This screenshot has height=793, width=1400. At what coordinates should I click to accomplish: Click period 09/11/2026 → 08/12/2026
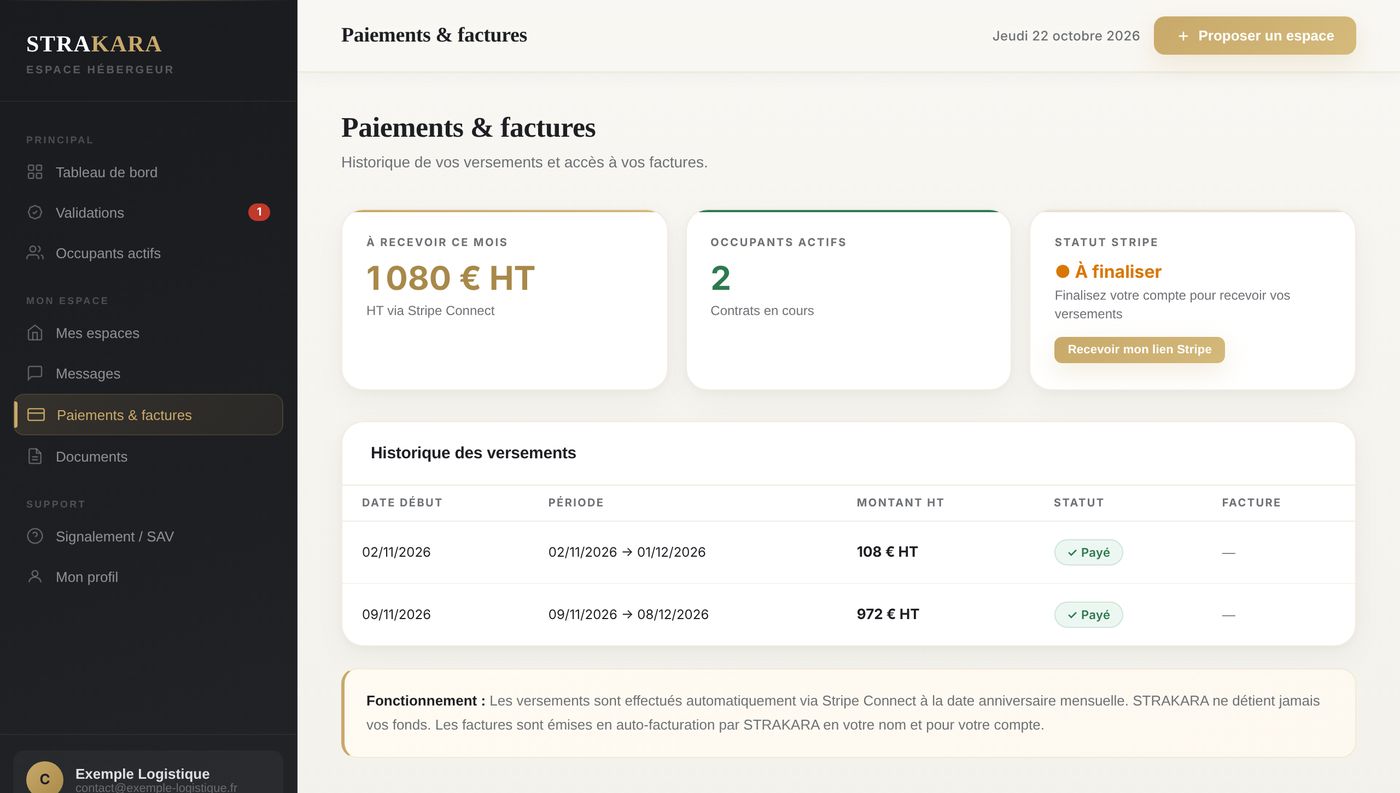click(x=628, y=615)
